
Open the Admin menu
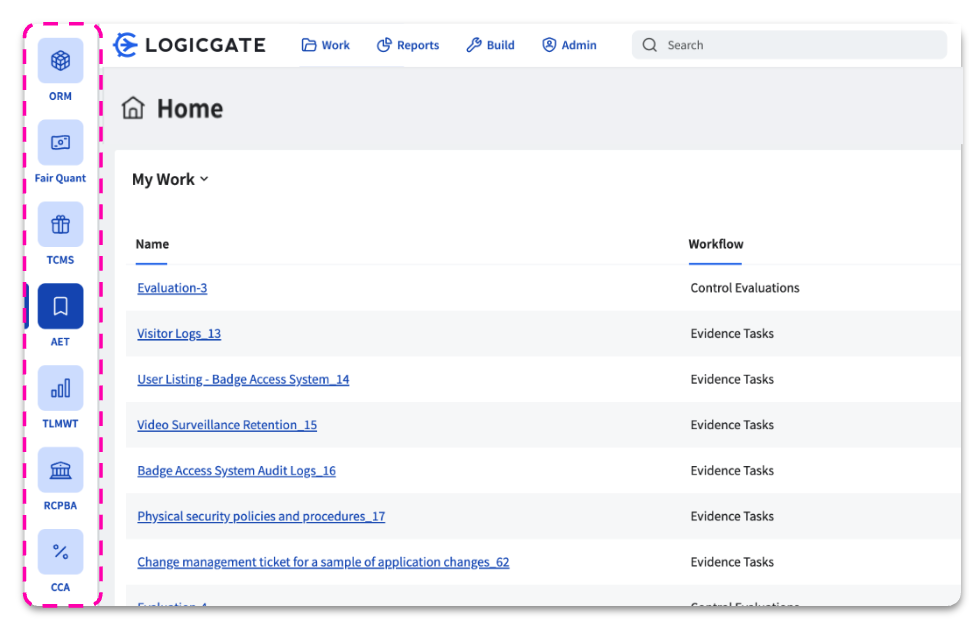coord(569,45)
